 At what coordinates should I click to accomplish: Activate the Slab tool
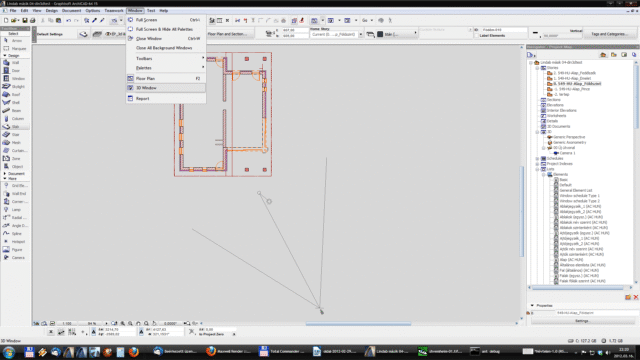[x=16, y=127]
